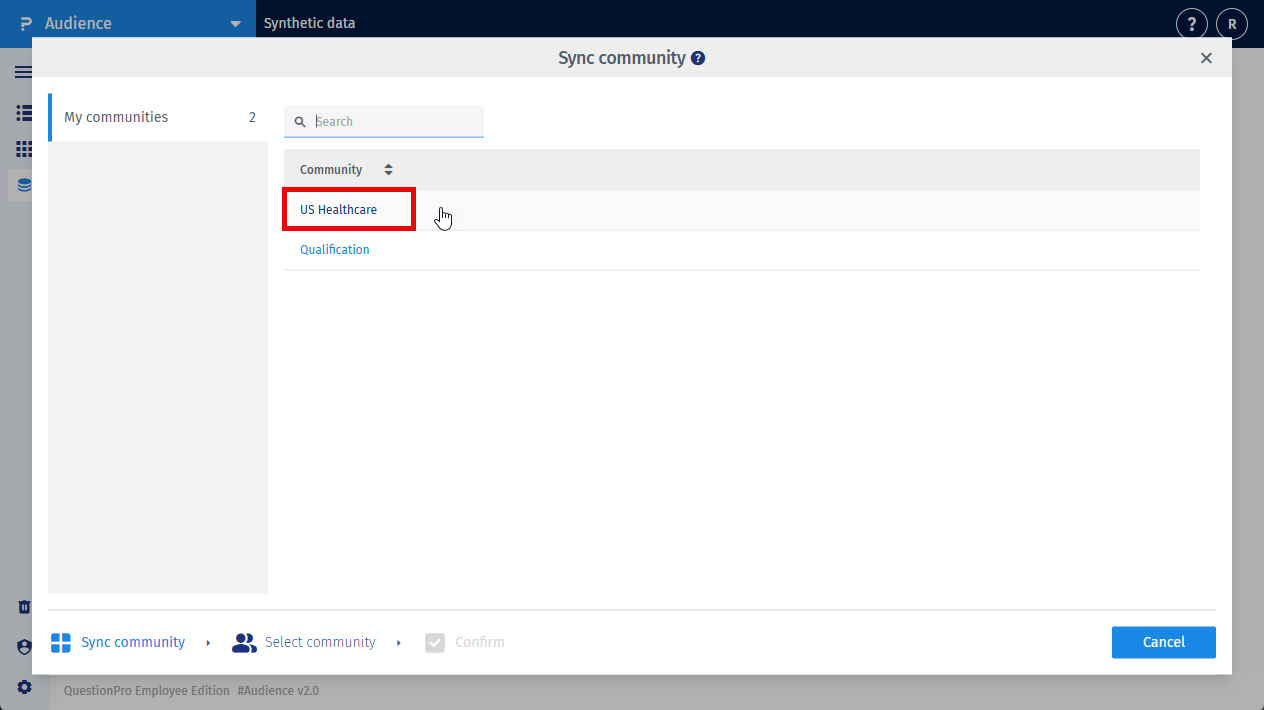Image resolution: width=1264 pixels, height=710 pixels.
Task: Click the search magnifier icon
Action: (x=300, y=122)
